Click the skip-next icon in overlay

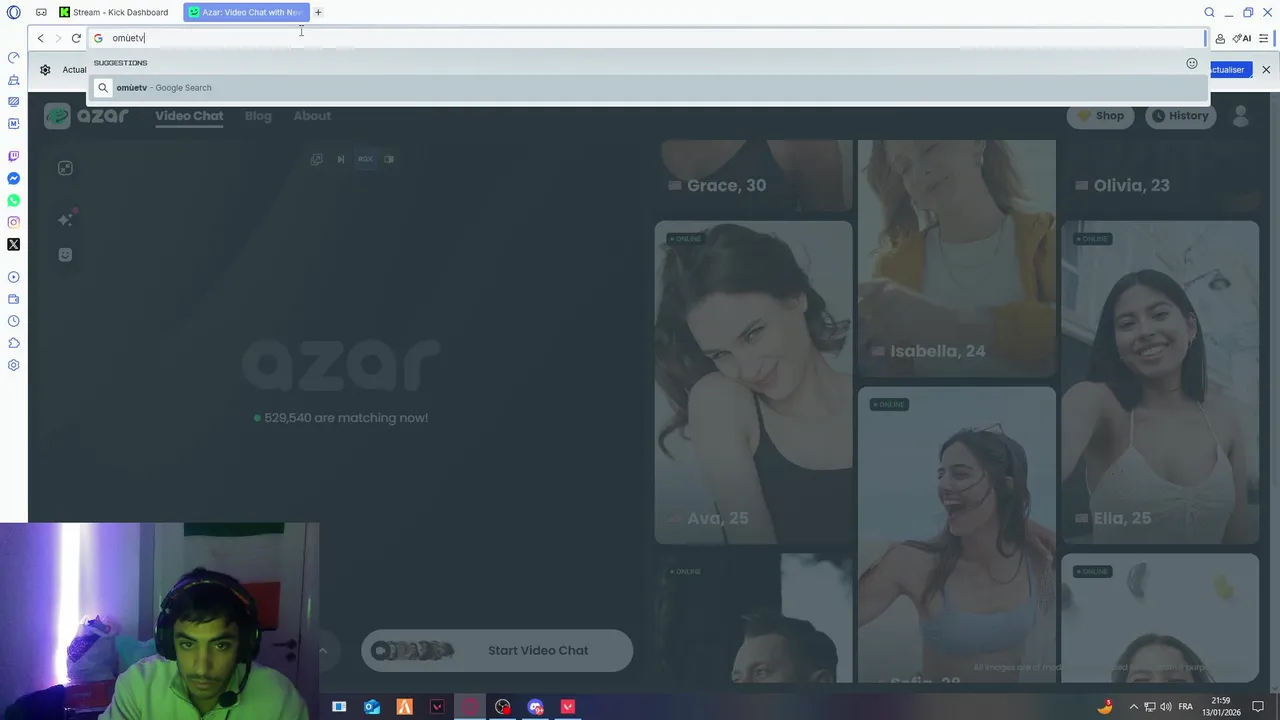341,159
